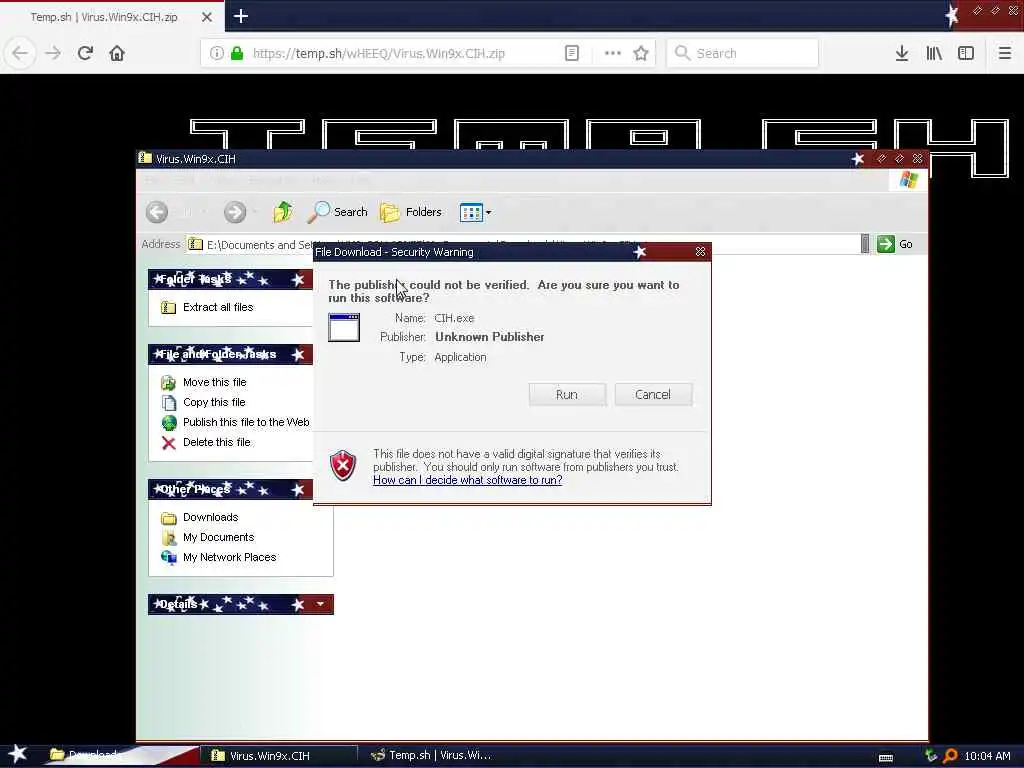The height and width of the screenshot is (768, 1024).
Task: Expand the Details panel
Action: 320,604
